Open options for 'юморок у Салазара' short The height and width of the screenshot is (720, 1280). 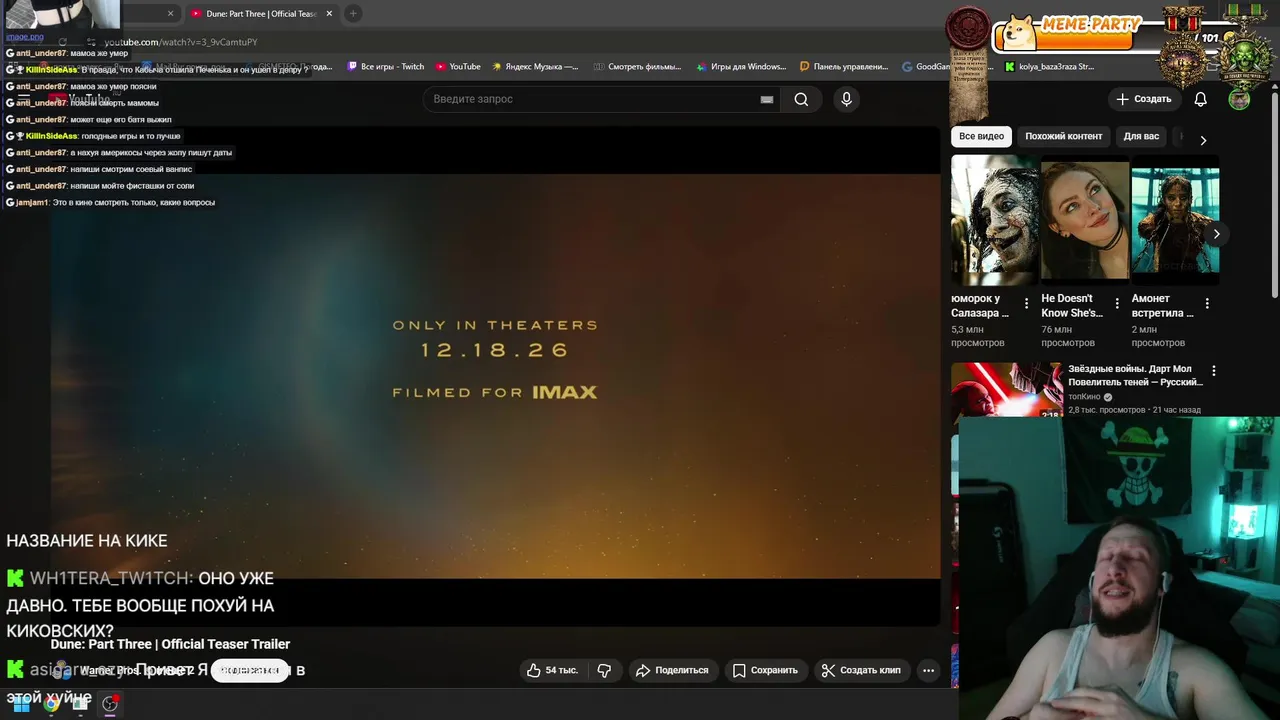click(x=1026, y=303)
